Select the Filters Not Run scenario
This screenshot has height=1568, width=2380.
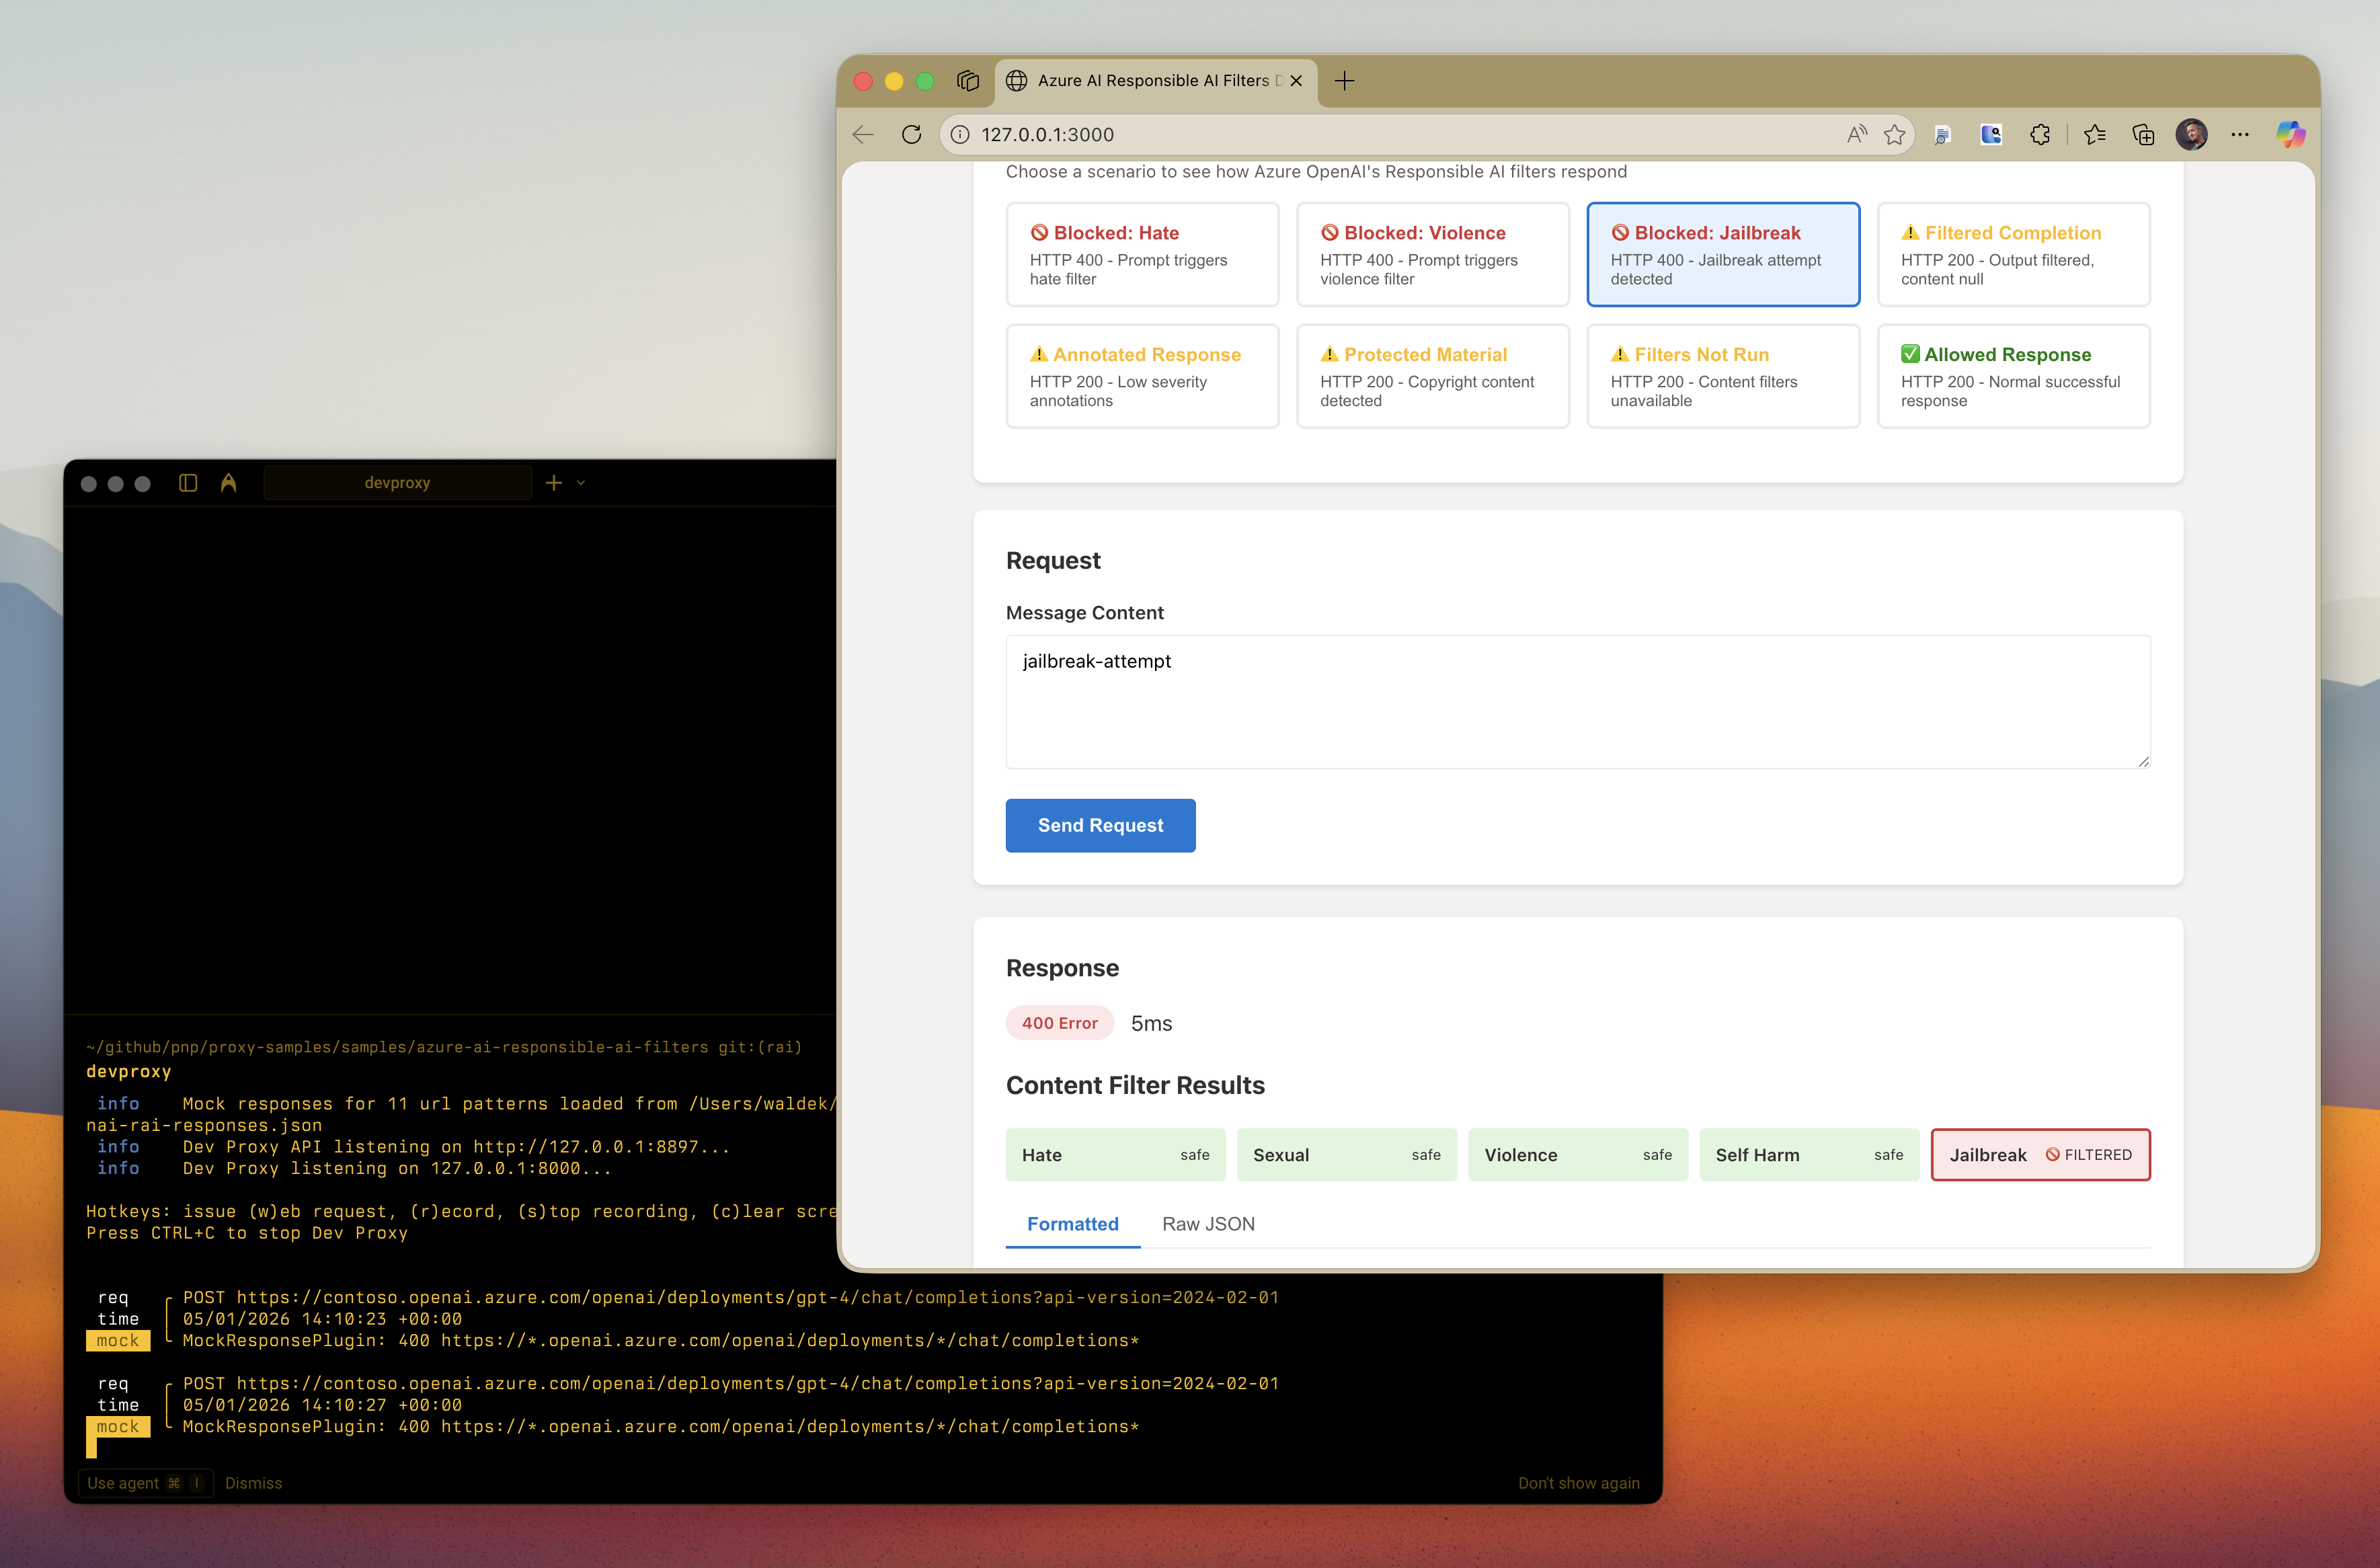[1723, 376]
